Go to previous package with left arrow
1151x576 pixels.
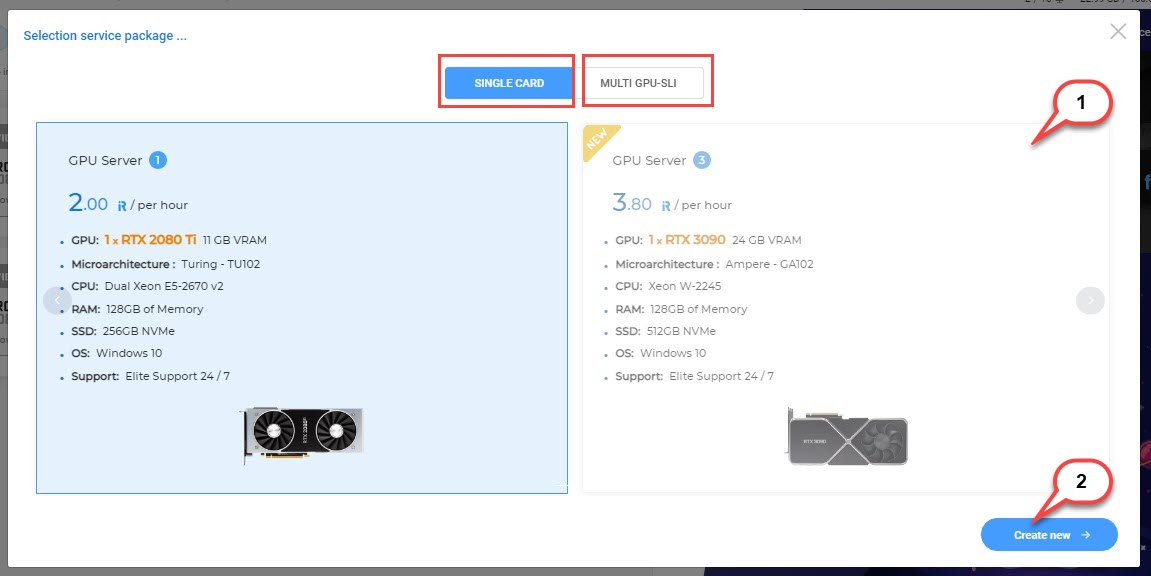pos(57,300)
